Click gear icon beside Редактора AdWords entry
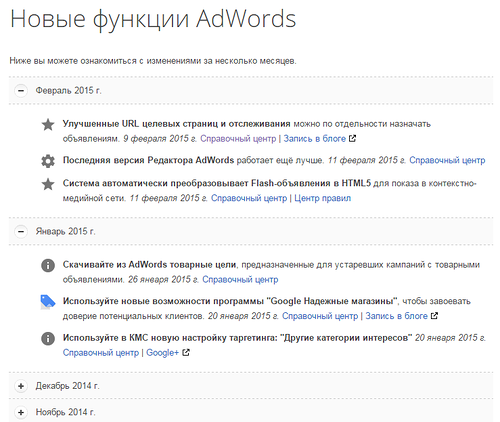This screenshot has height=422, width=500. pyautogui.click(x=48, y=161)
